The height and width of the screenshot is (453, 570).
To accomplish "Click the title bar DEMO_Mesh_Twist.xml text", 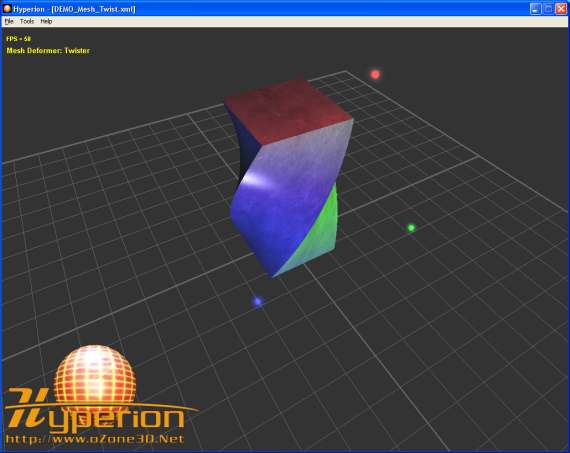I will pos(93,9).
